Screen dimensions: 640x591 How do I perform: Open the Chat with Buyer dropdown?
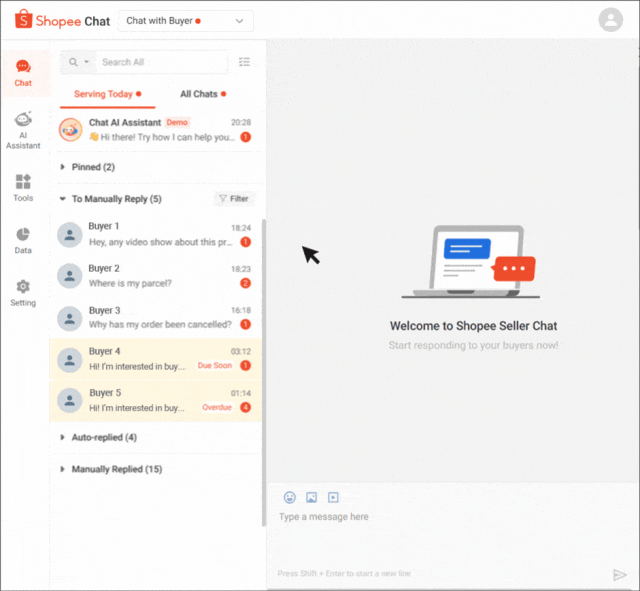[x=186, y=21]
